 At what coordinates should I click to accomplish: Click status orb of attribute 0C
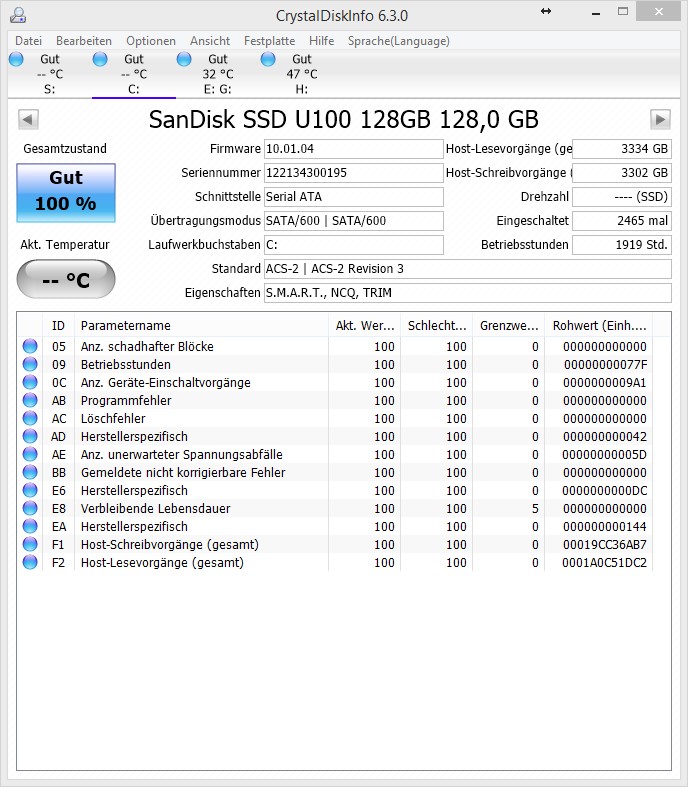30,382
